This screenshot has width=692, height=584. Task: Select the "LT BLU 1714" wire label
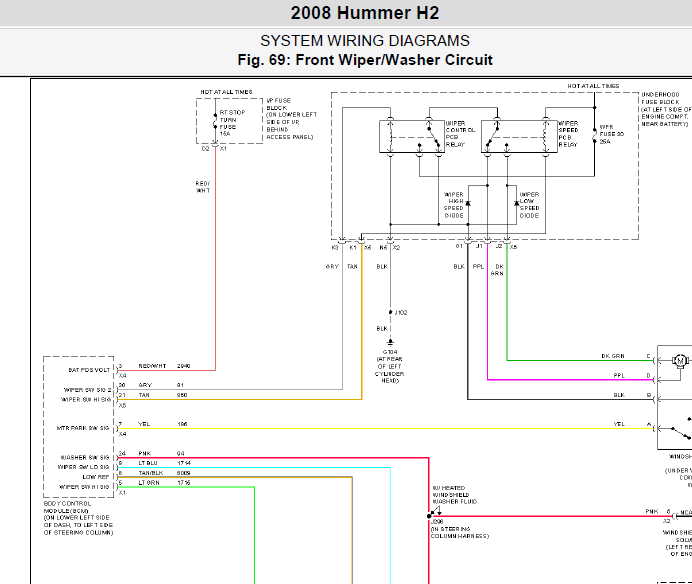point(165,463)
